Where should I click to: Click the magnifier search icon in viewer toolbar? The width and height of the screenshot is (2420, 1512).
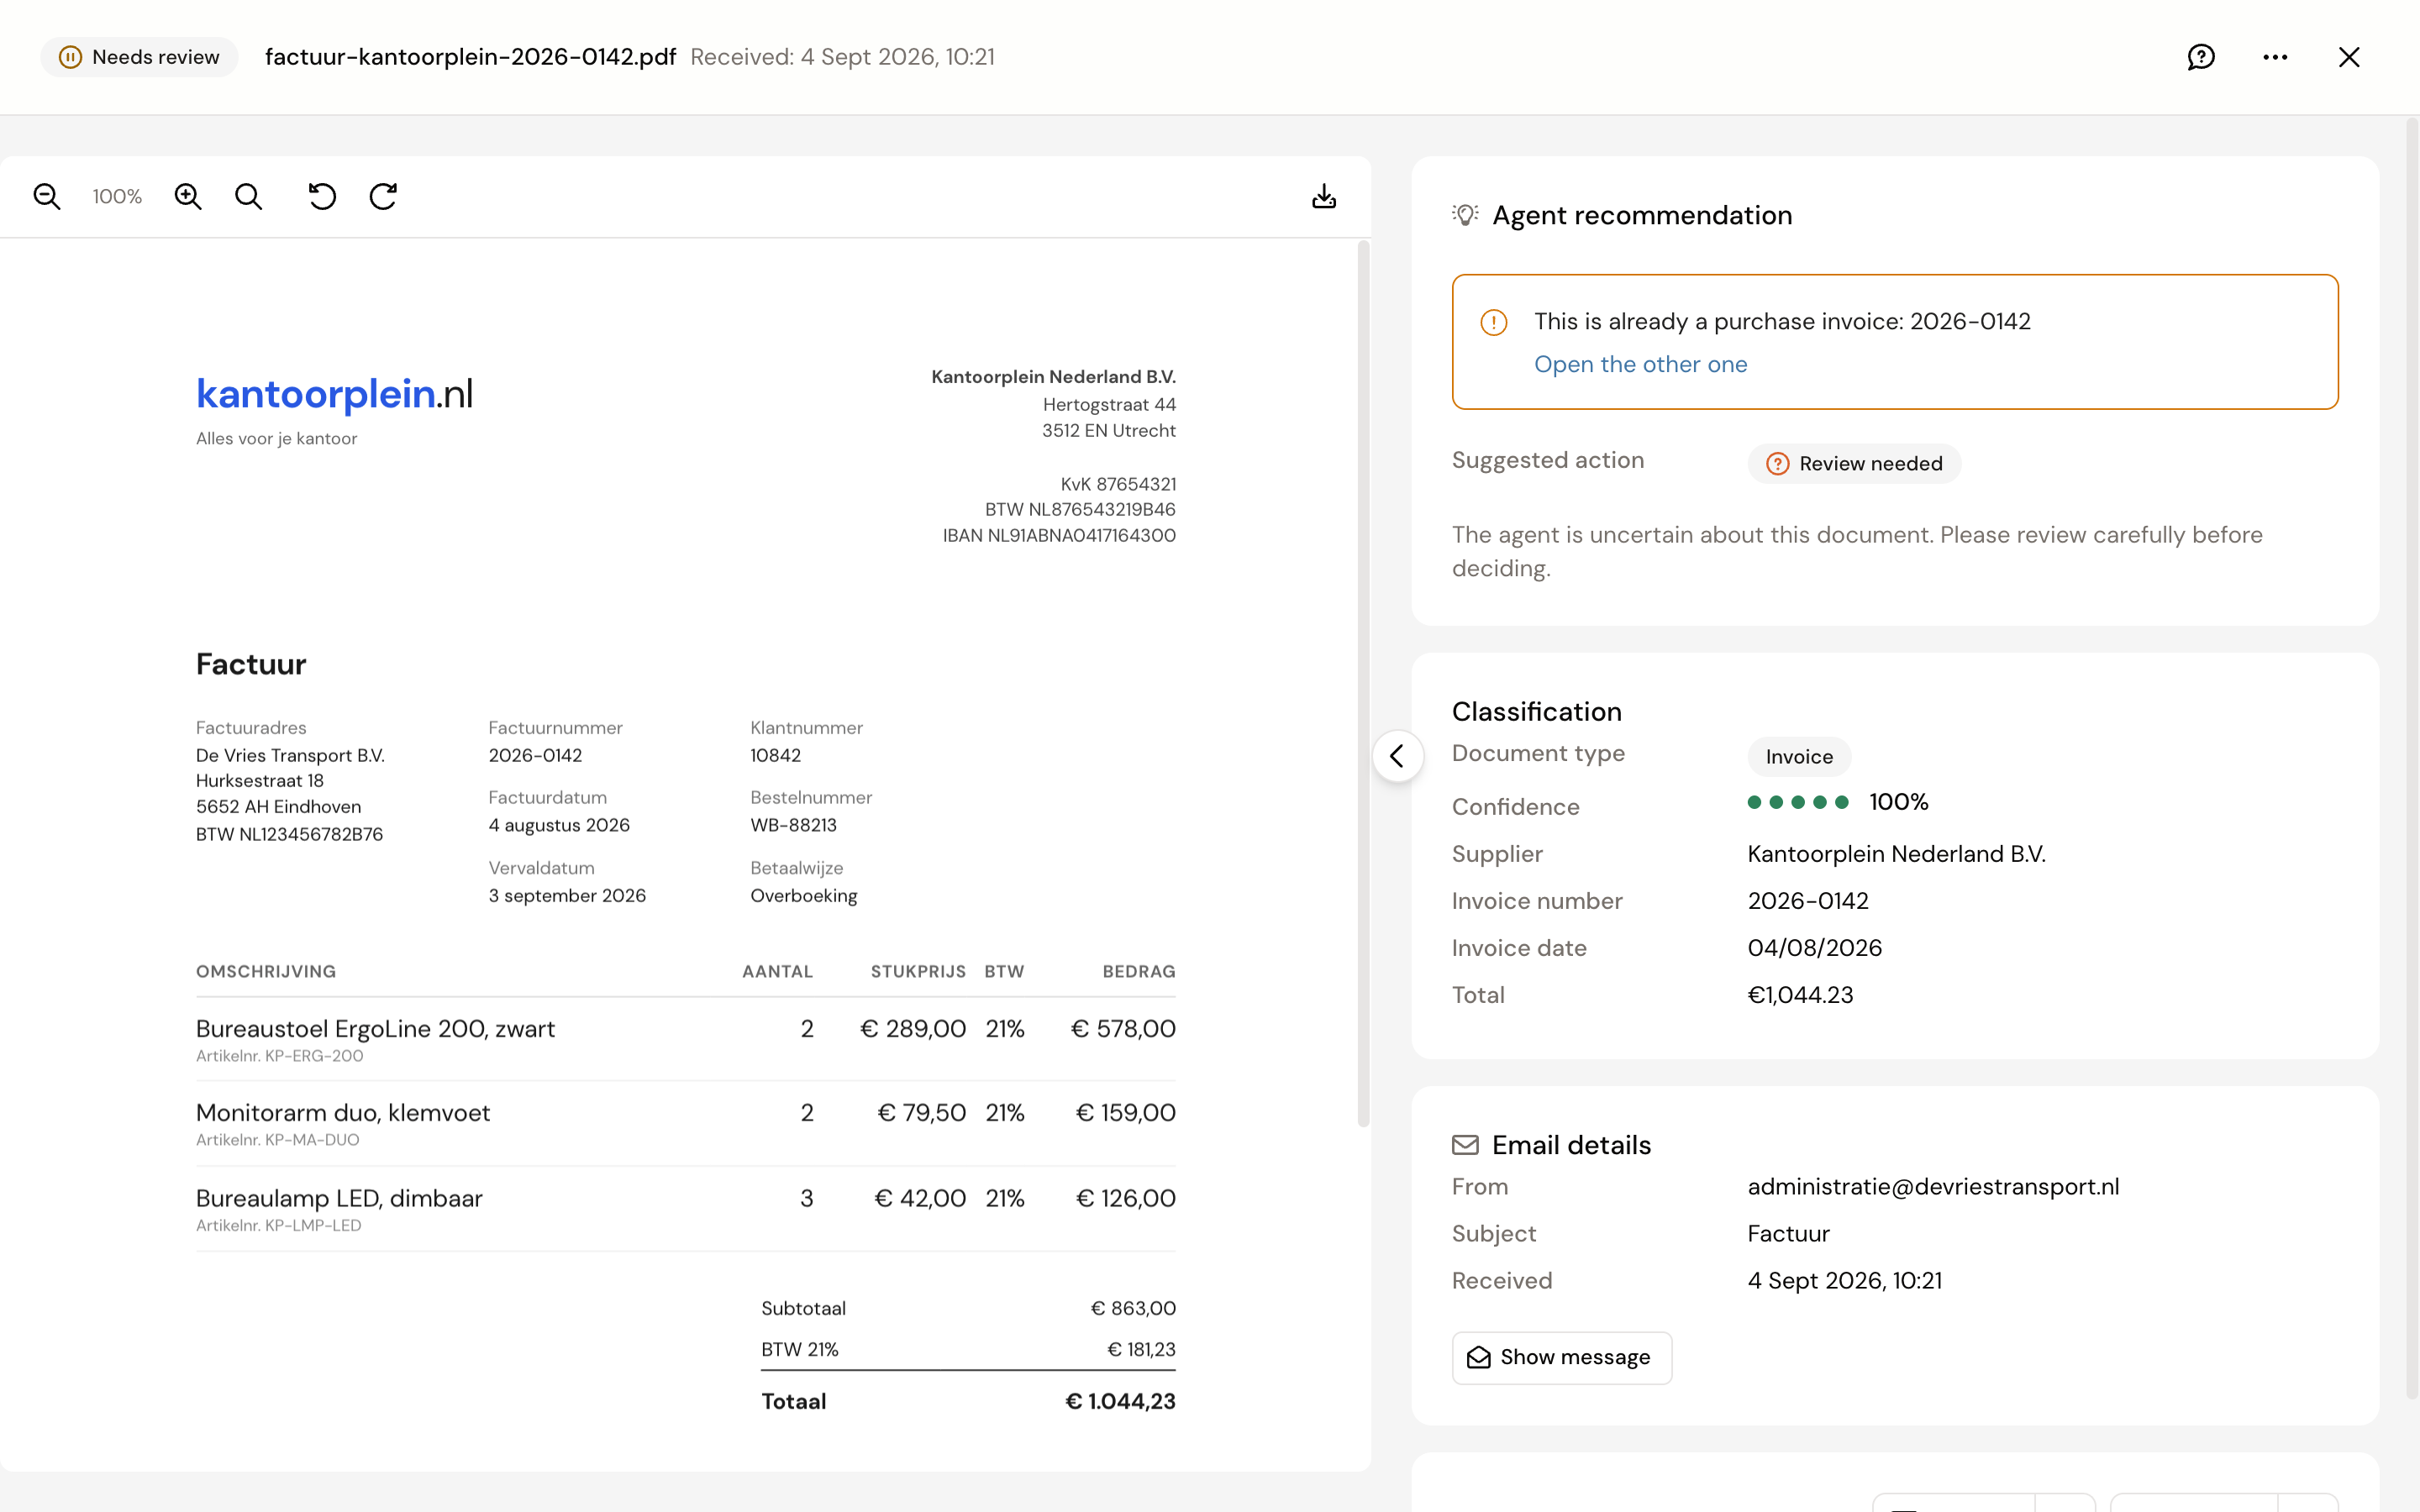click(x=248, y=196)
